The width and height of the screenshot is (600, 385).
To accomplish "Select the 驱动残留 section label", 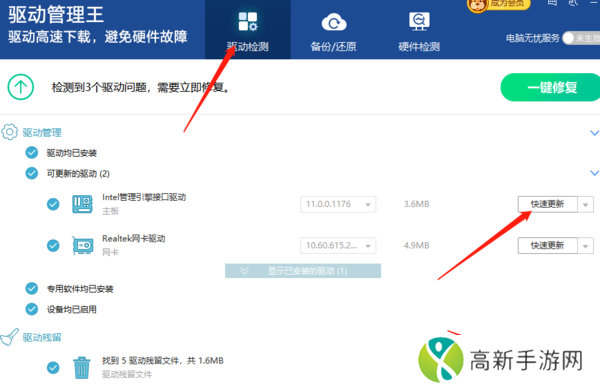I will click(x=42, y=337).
